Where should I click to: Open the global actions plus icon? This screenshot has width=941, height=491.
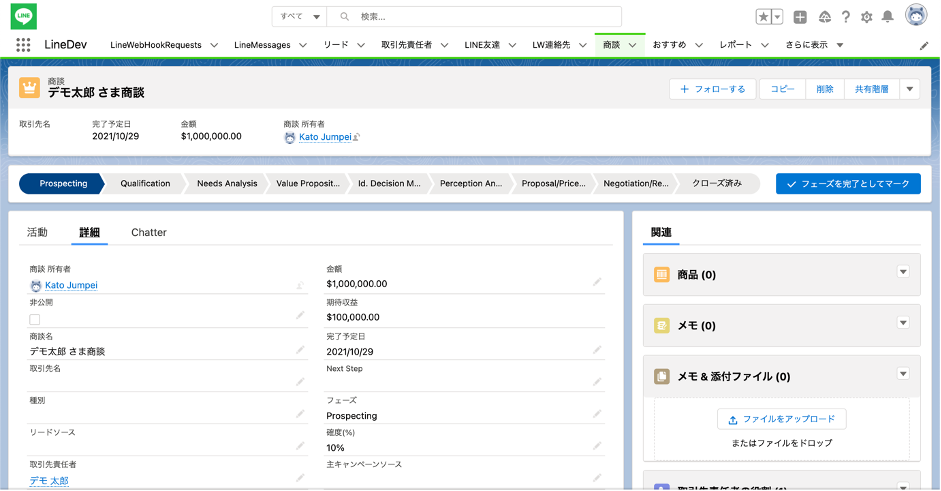(x=800, y=17)
